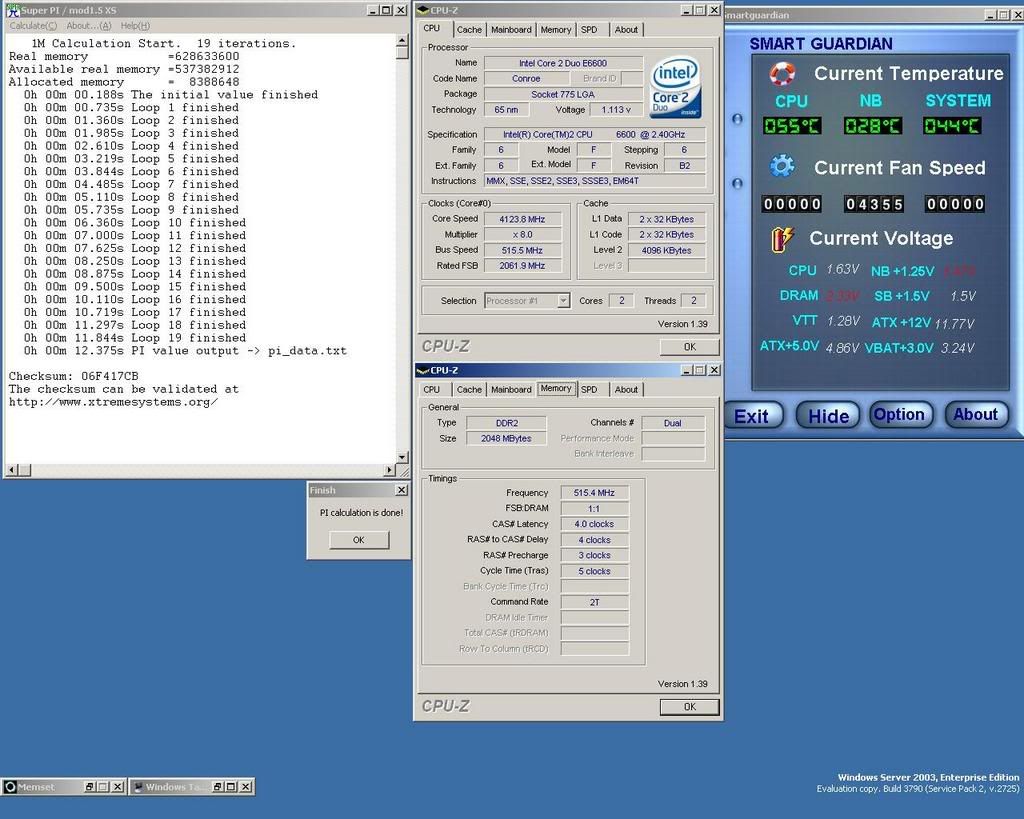Click the gear Current Fan Speed icon
The height and width of the screenshot is (819, 1024).
click(x=782, y=166)
